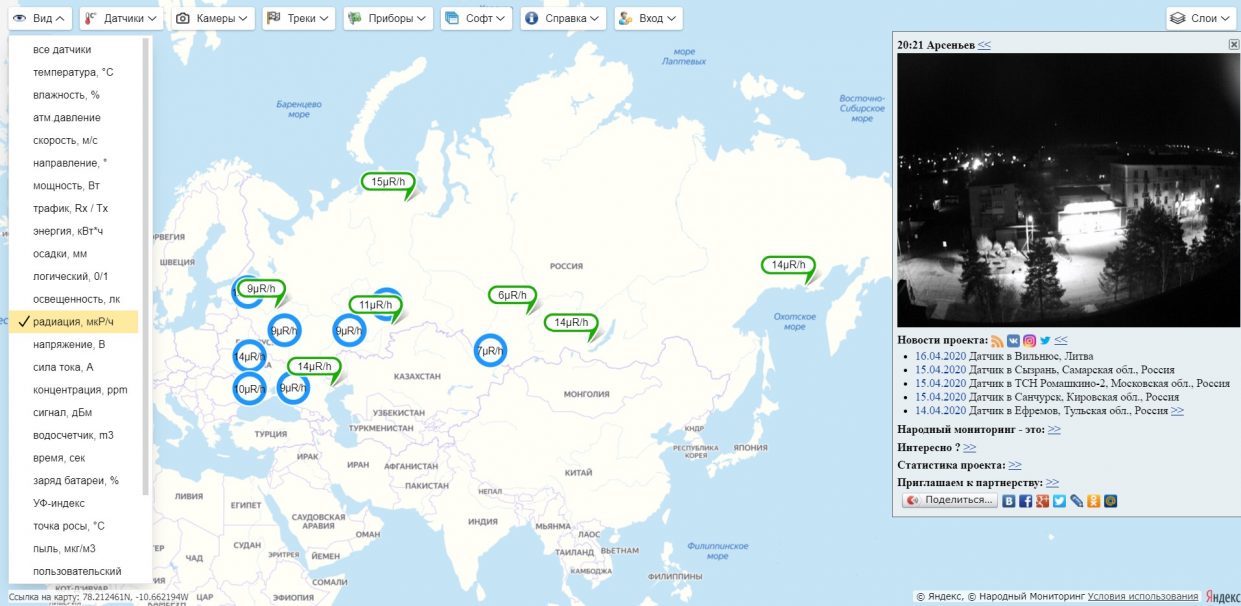Click the Google Plus share icon

1043,501
